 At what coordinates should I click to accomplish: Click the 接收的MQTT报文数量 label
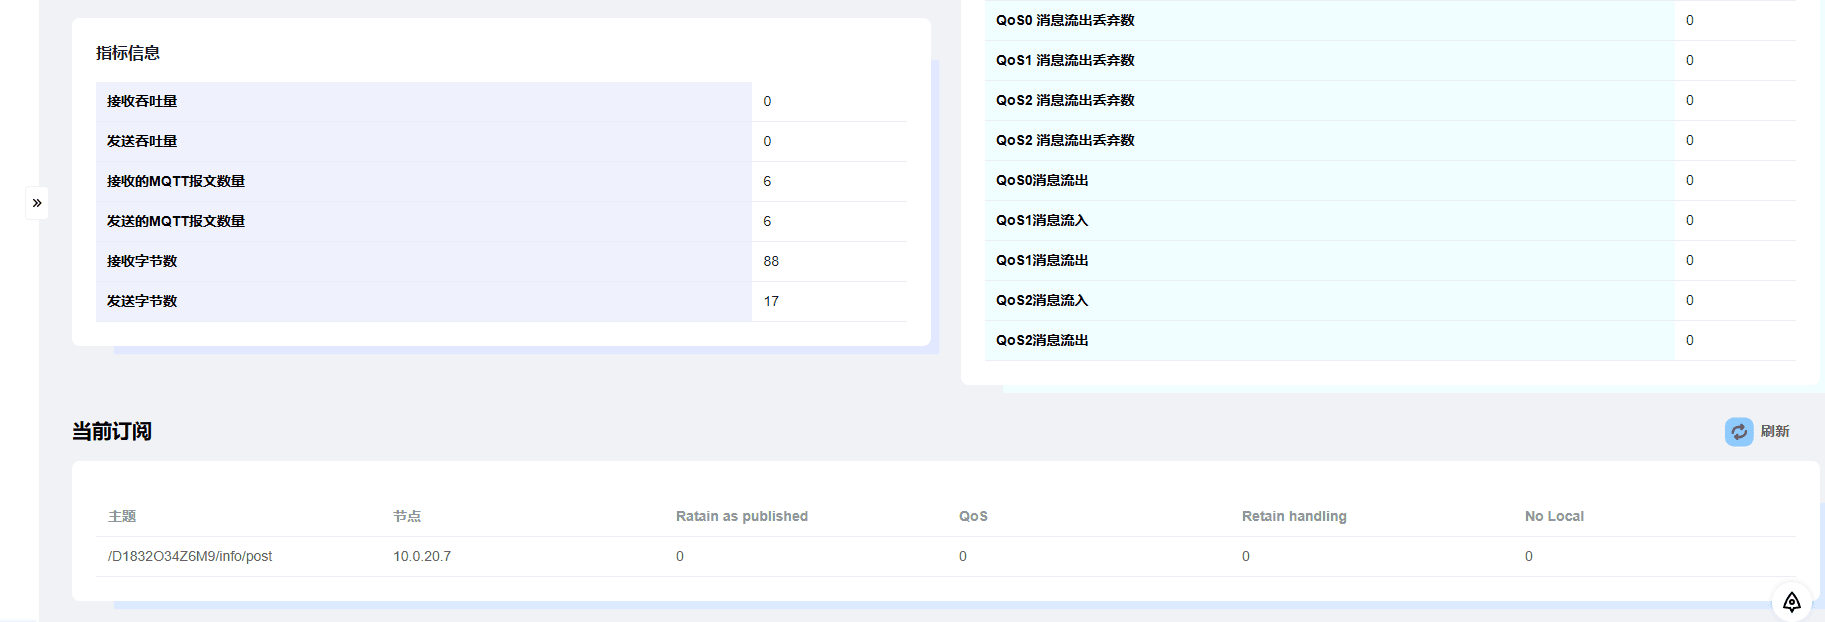point(176,181)
